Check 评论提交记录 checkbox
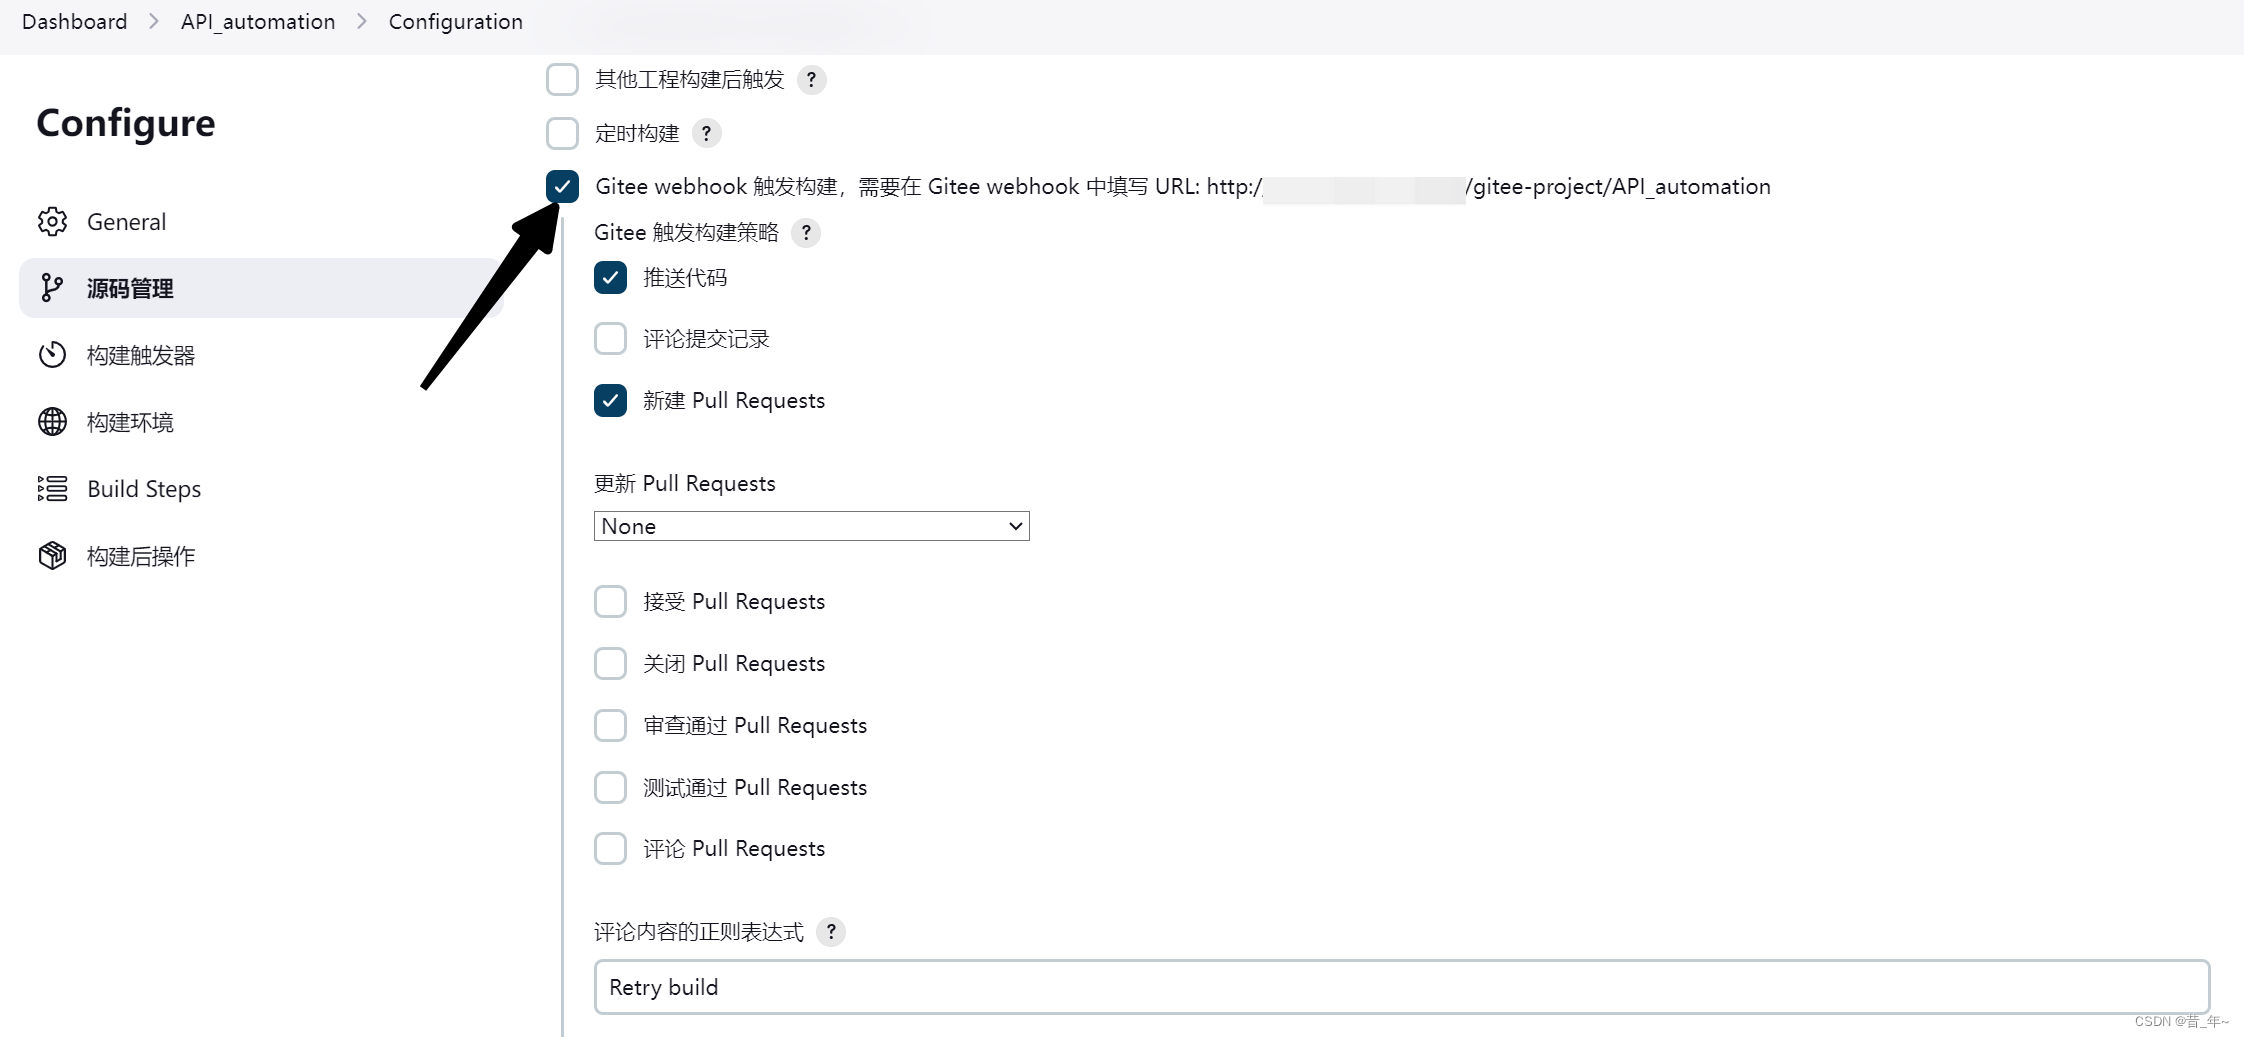Image resolution: width=2244 pixels, height=1037 pixels. (610, 339)
